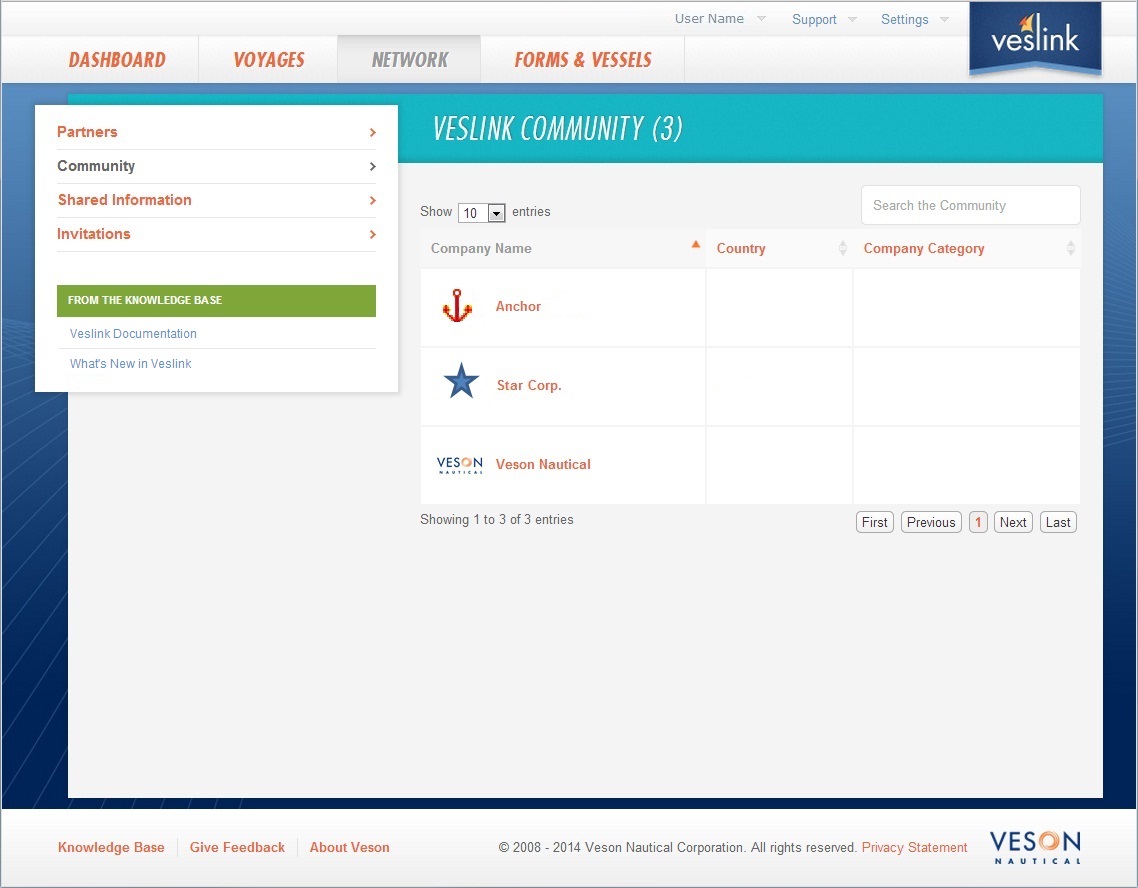Open Veslink Documentation from the sidebar
The height and width of the screenshot is (888, 1138).
click(131, 333)
